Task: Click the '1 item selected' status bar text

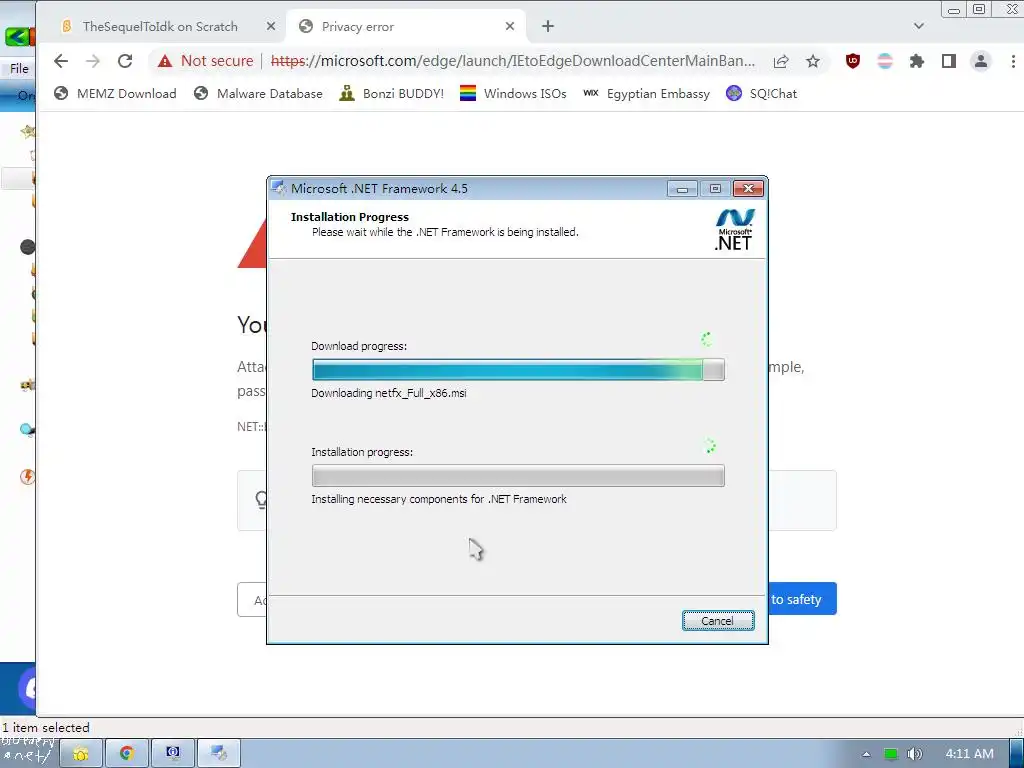Action: tap(46, 728)
